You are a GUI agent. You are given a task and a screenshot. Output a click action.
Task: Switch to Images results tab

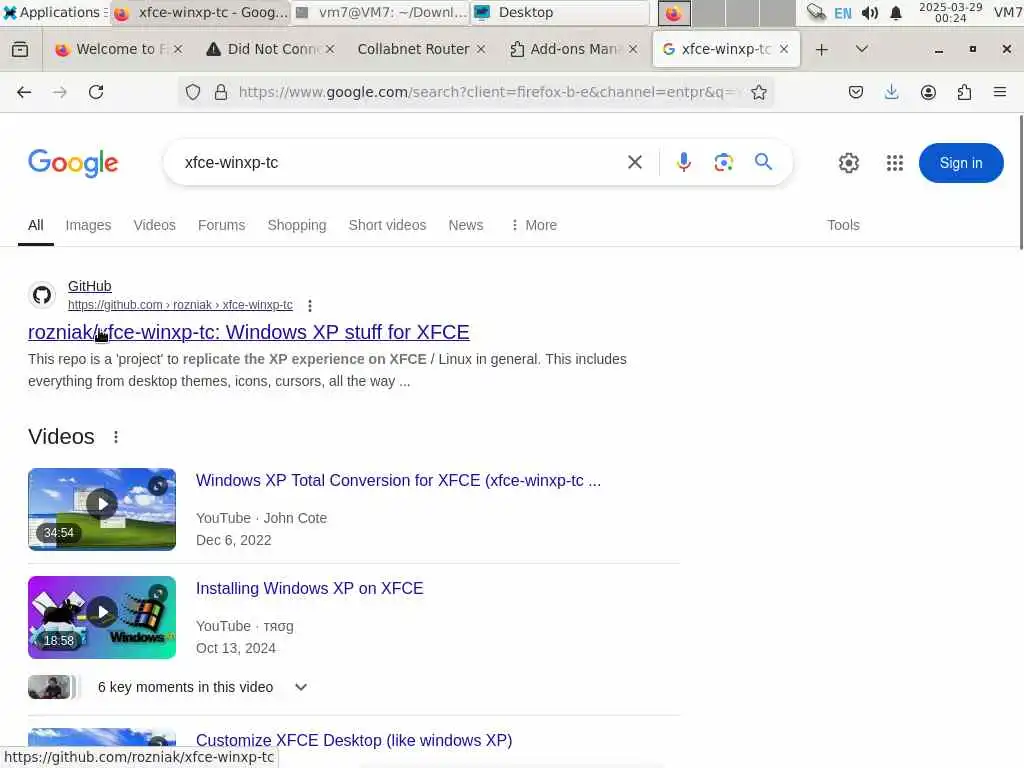tap(88, 225)
